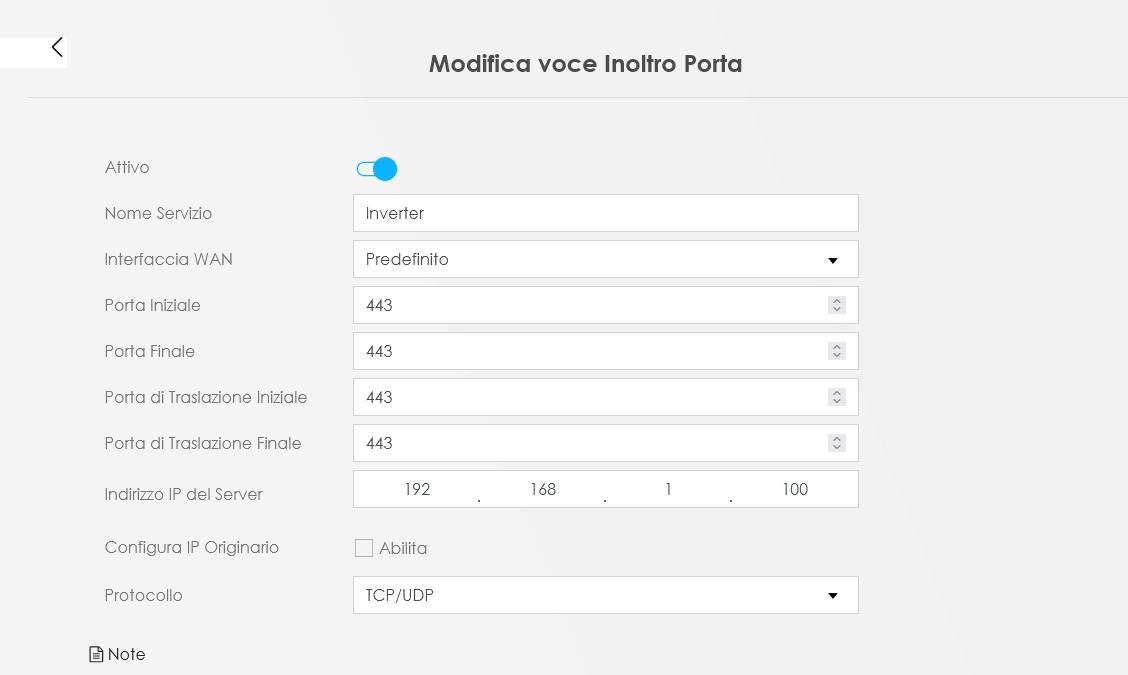
Task: Increase Porta Finale with up arrow
Action: [x=837, y=347]
